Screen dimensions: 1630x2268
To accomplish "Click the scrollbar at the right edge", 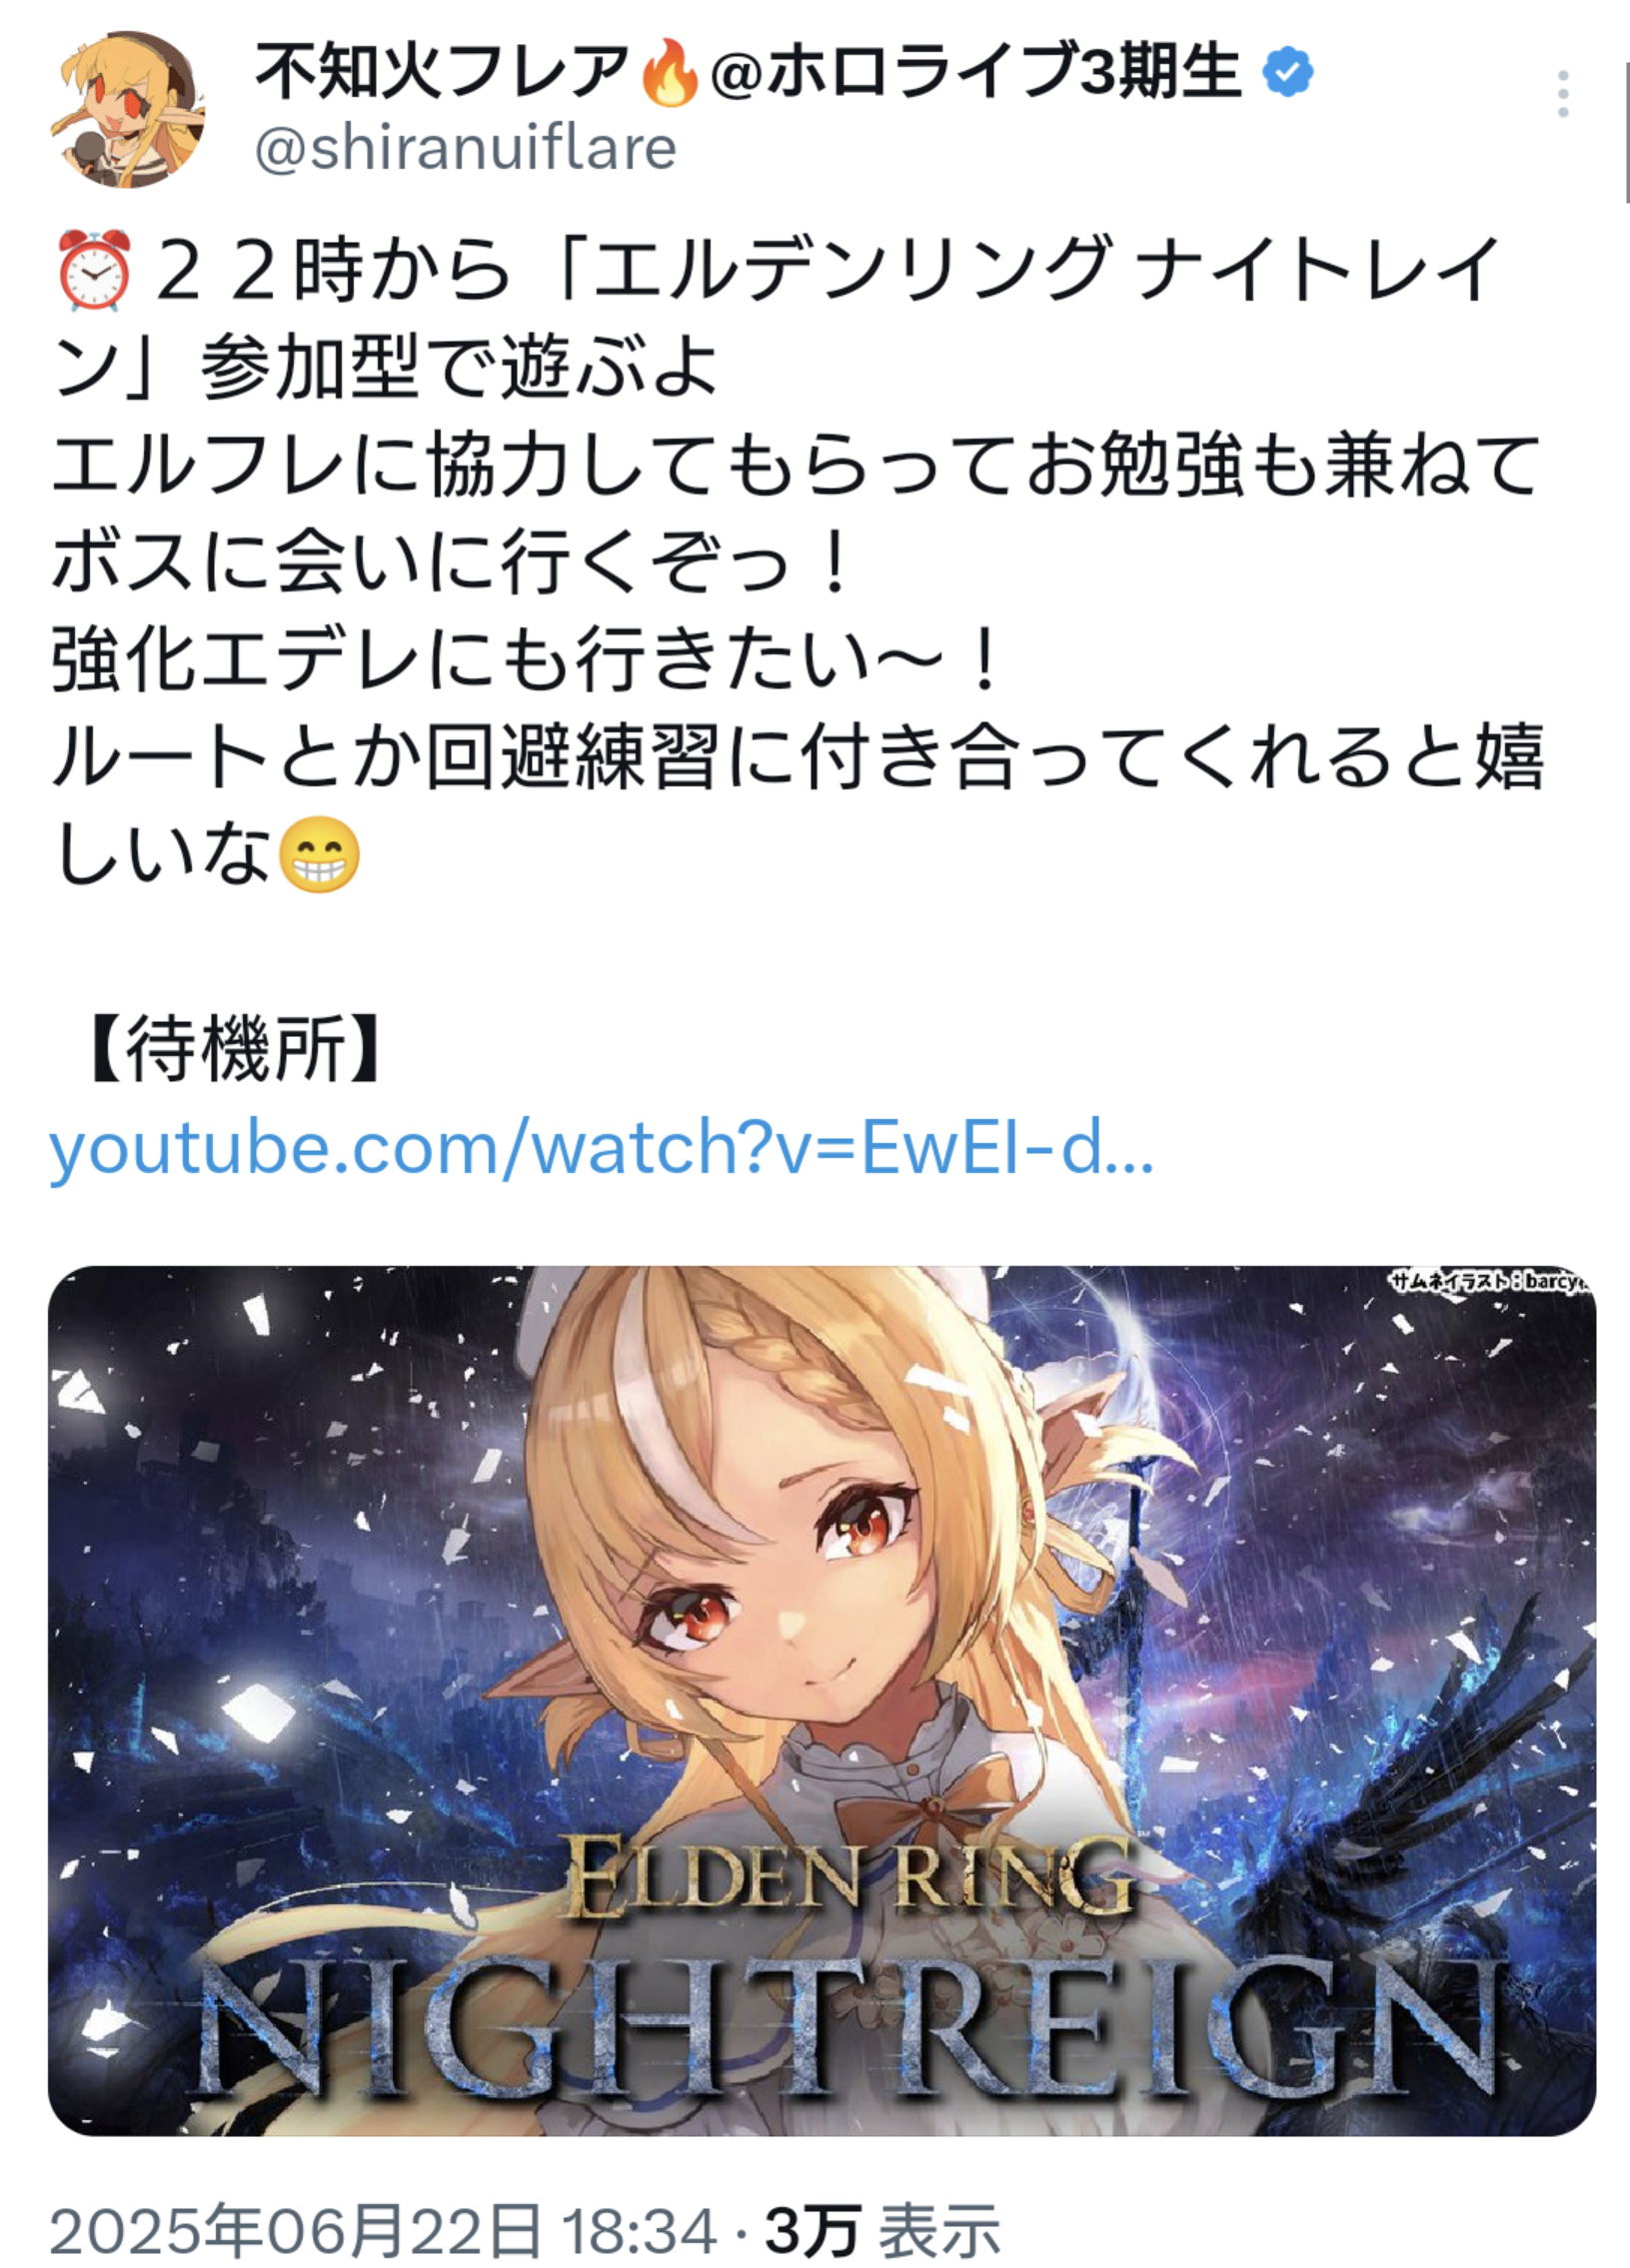I will point(1625,100).
